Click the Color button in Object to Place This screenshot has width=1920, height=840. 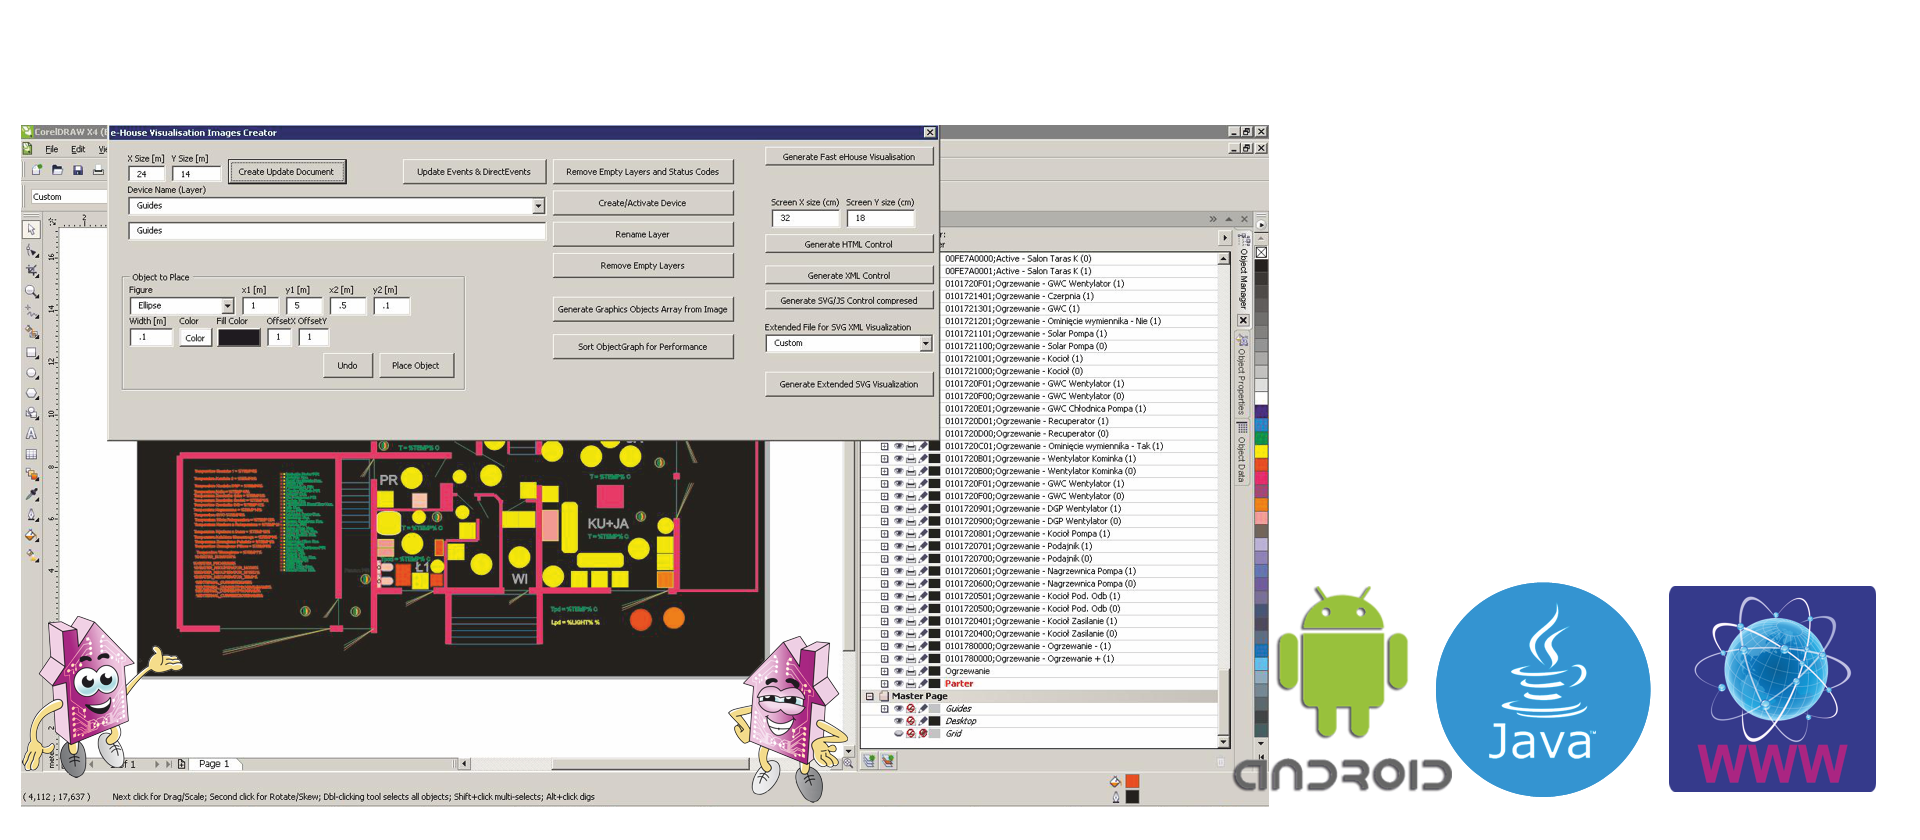click(195, 338)
